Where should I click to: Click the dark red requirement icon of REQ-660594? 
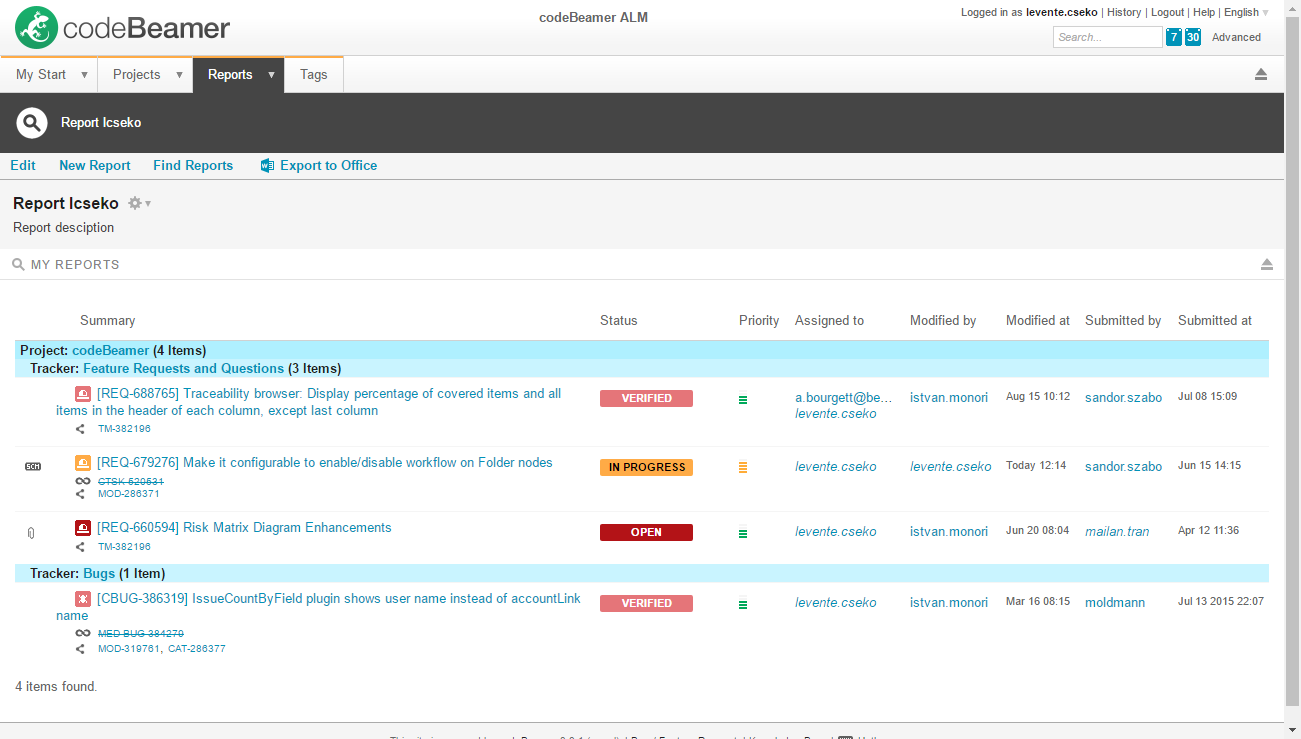pos(83,528)
